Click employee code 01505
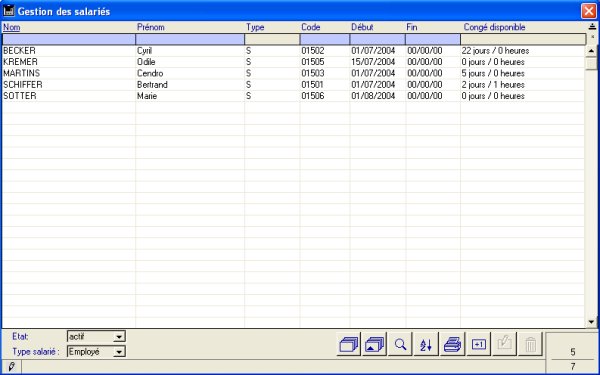 (x=313, y=62)
